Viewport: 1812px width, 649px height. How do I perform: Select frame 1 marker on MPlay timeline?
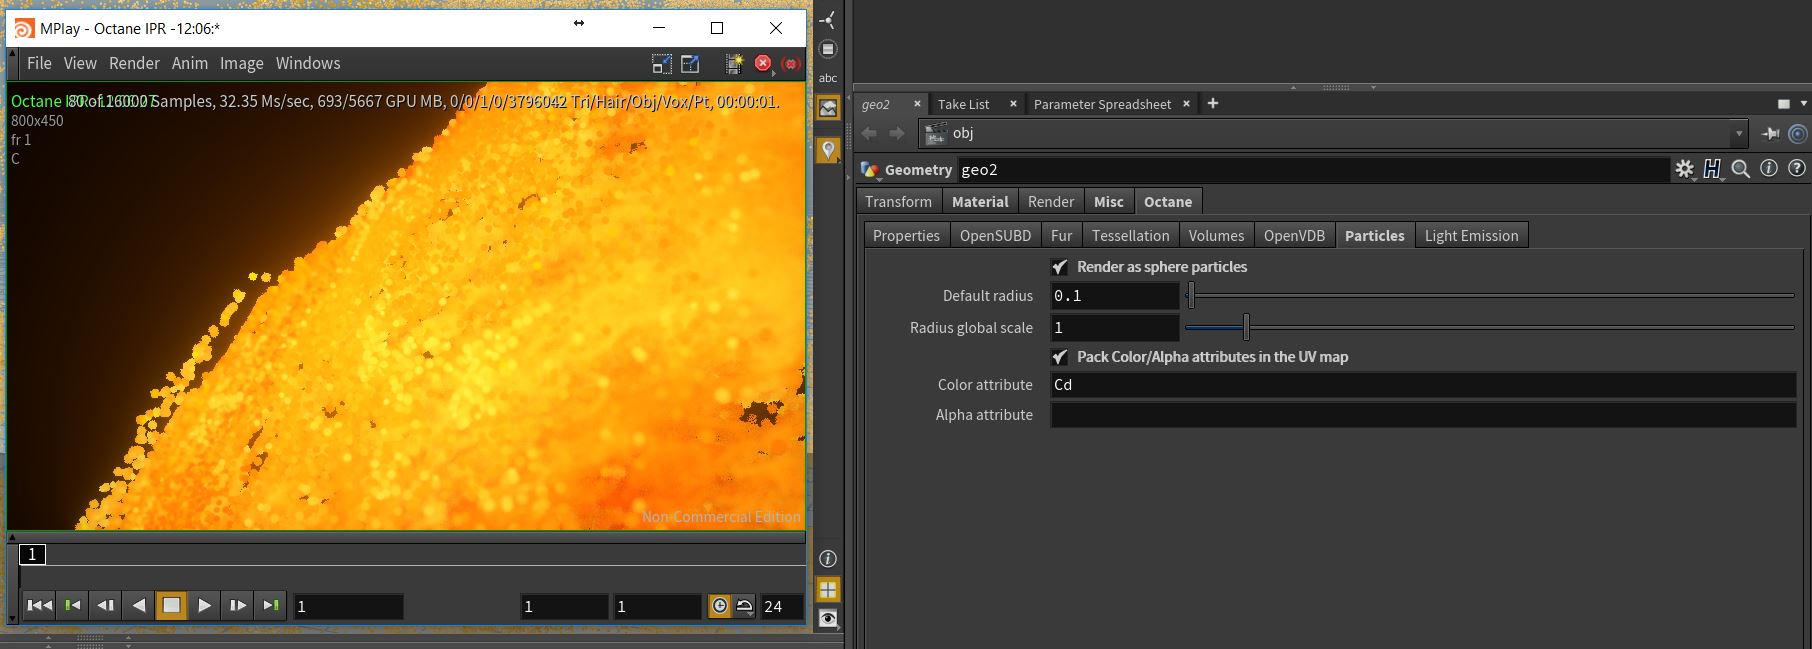point(32,554)
